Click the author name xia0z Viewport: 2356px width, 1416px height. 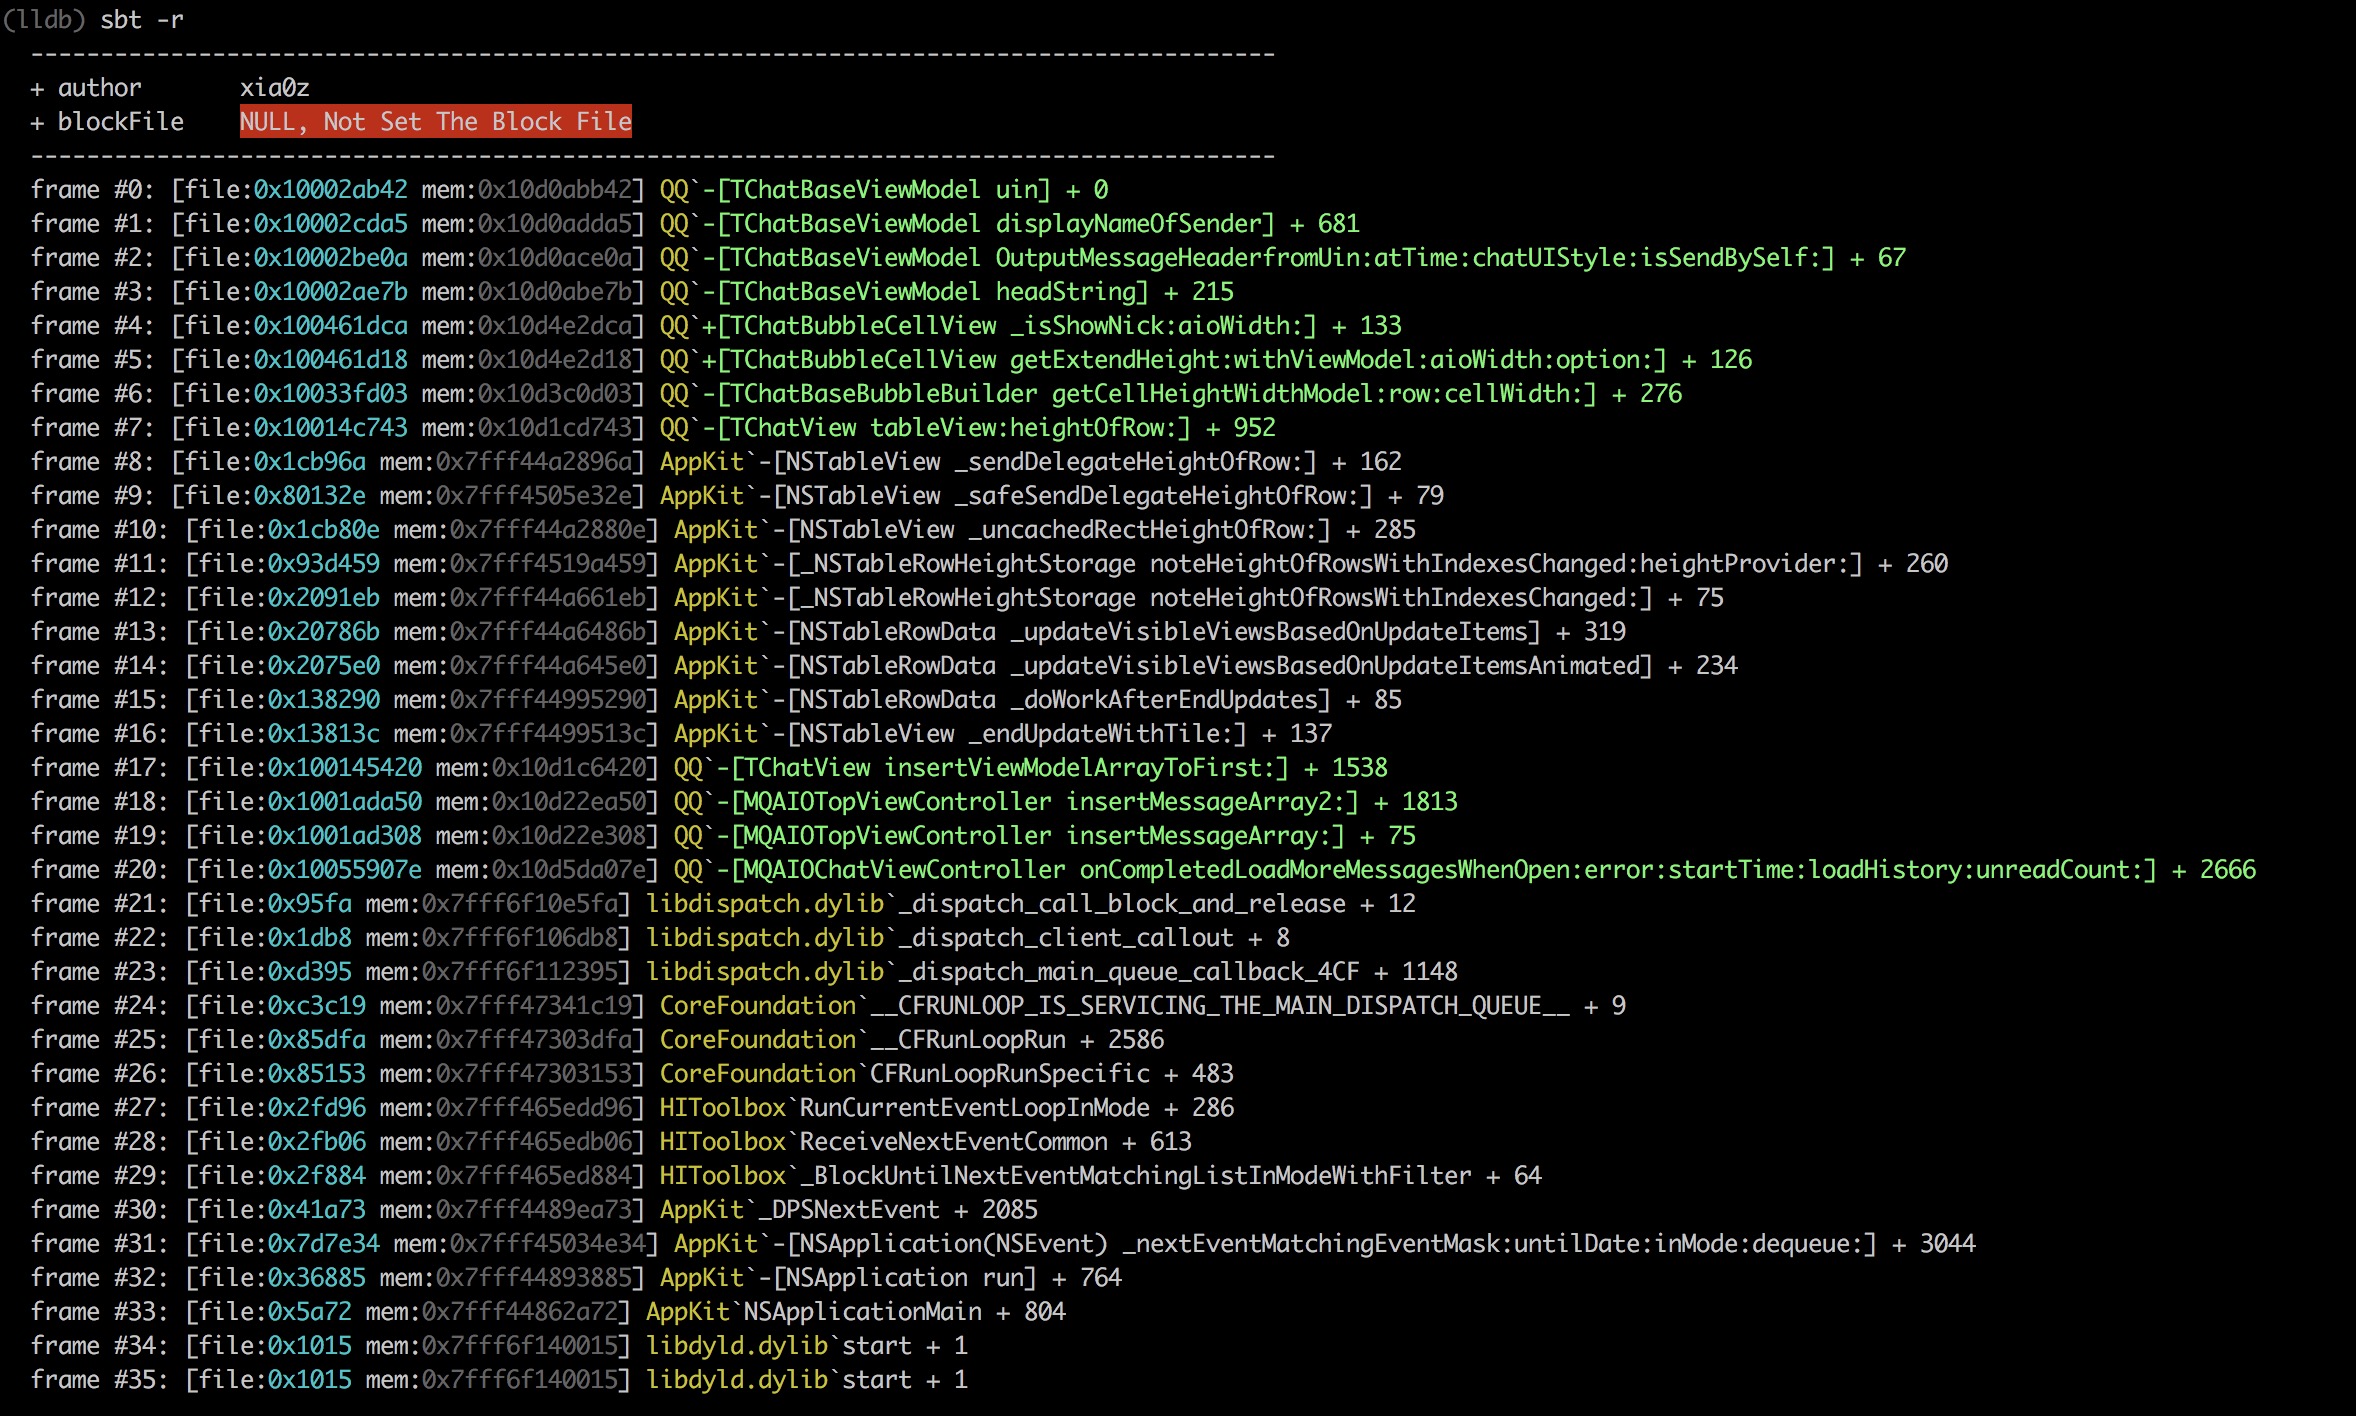click(x=274, y=88)
